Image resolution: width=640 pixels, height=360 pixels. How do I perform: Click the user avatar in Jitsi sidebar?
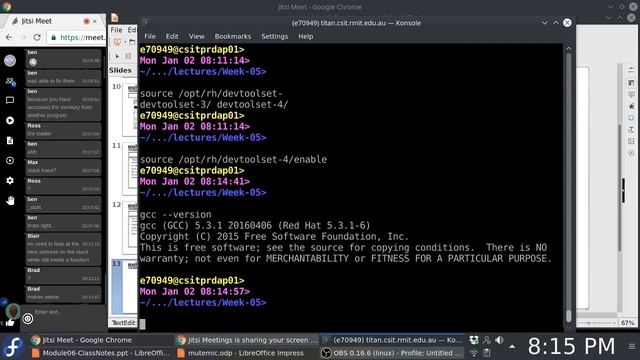10,60
